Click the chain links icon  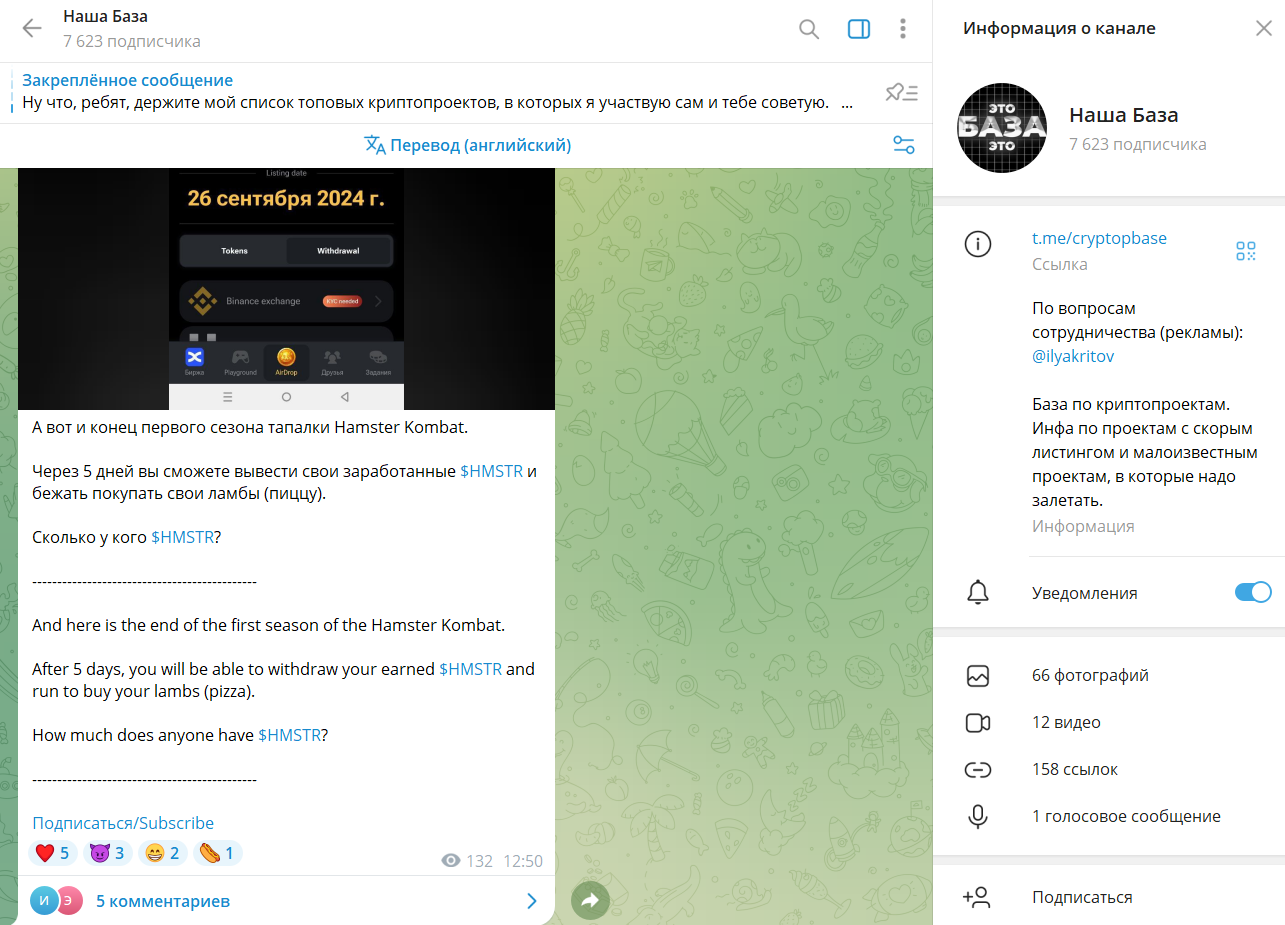pos(978,770)
